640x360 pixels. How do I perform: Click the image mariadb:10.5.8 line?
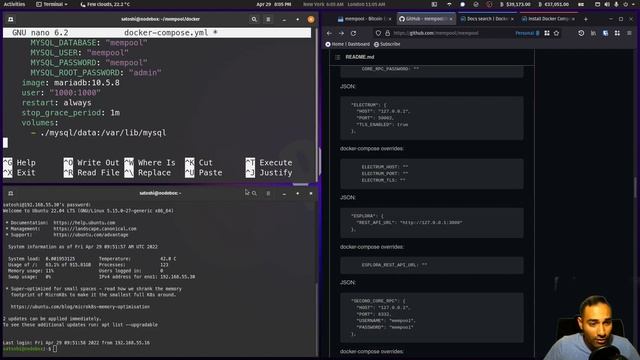[x=71, y=83]
